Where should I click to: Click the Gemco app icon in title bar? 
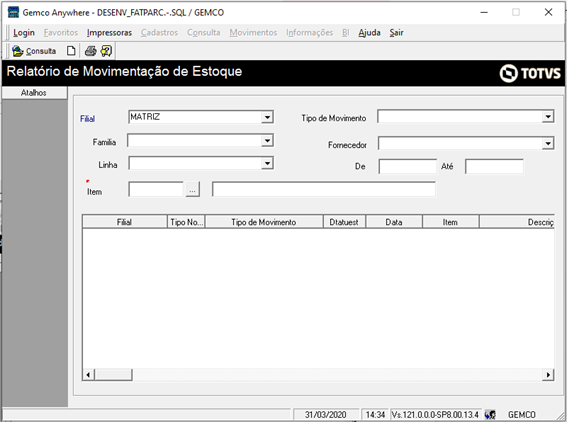click(x=13, y=12)
